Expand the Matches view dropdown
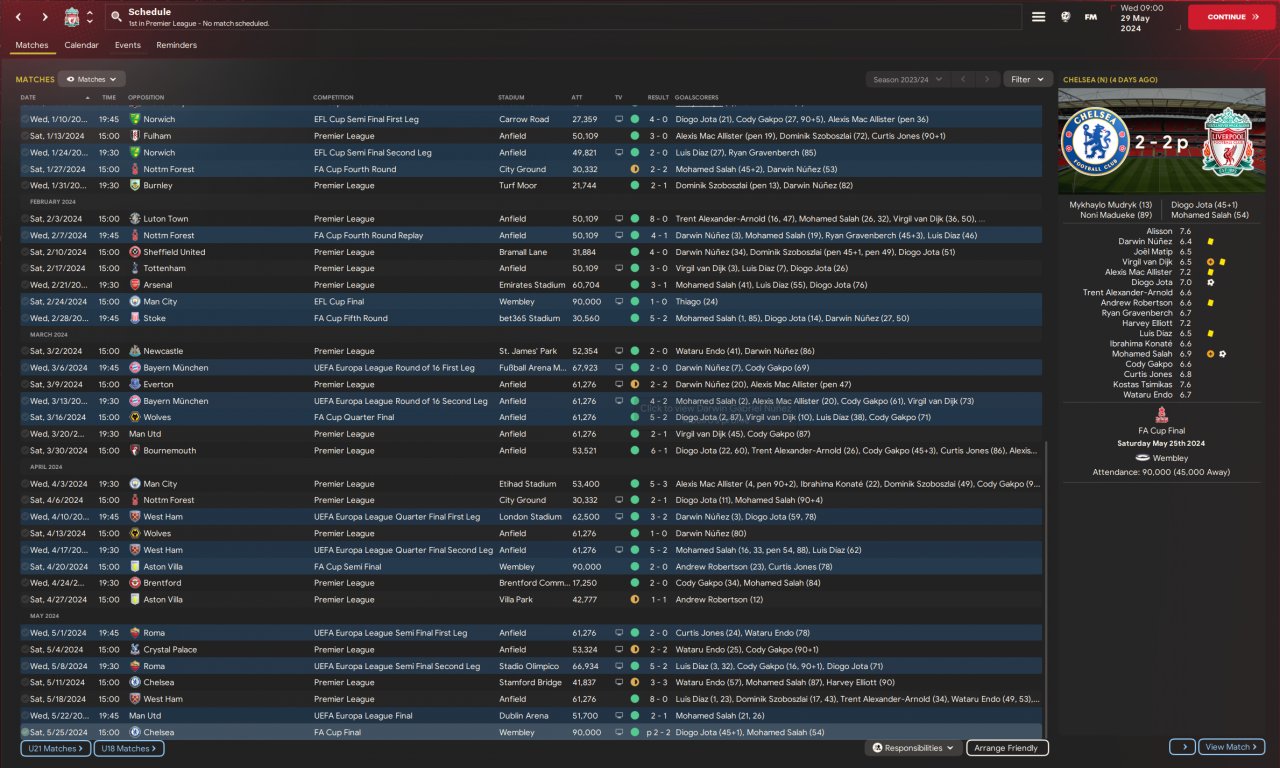The width and height of the screenshot is (1280, 768). pyautogui.click(x=91, y=79)
